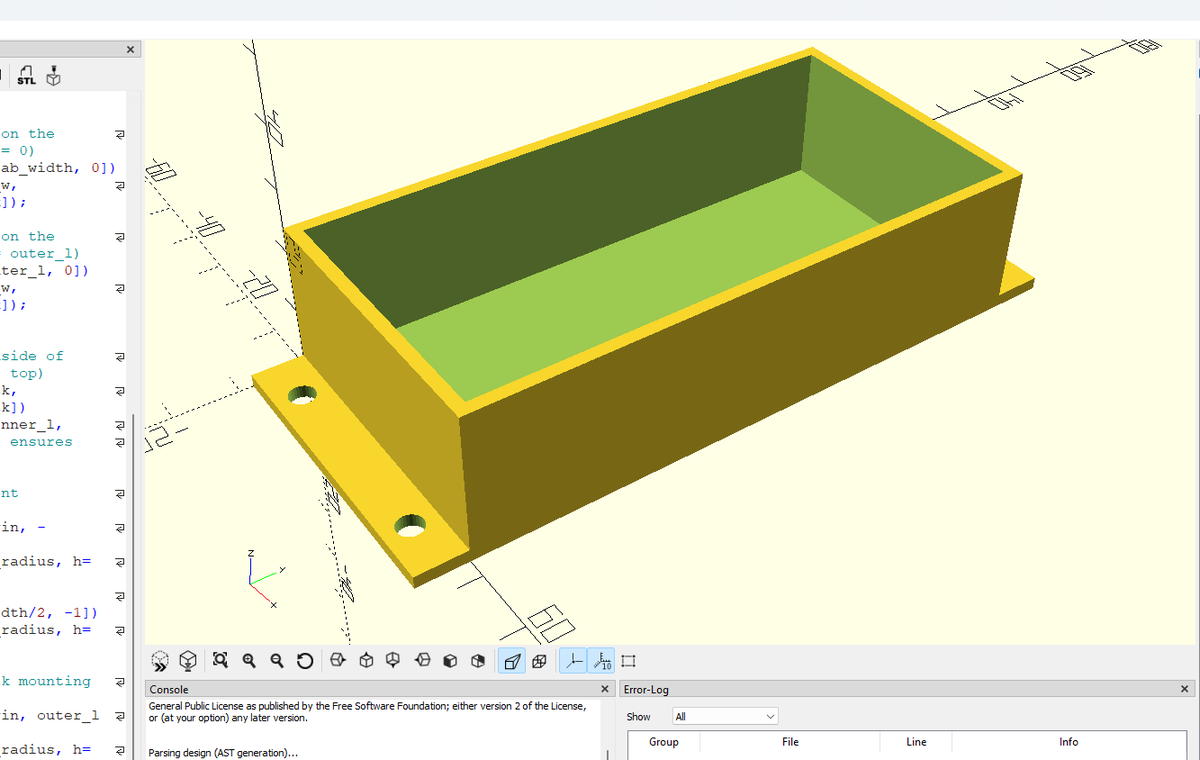Toggle Show Edges
This screenshot has width=1200, height=760.
point(628,661)
